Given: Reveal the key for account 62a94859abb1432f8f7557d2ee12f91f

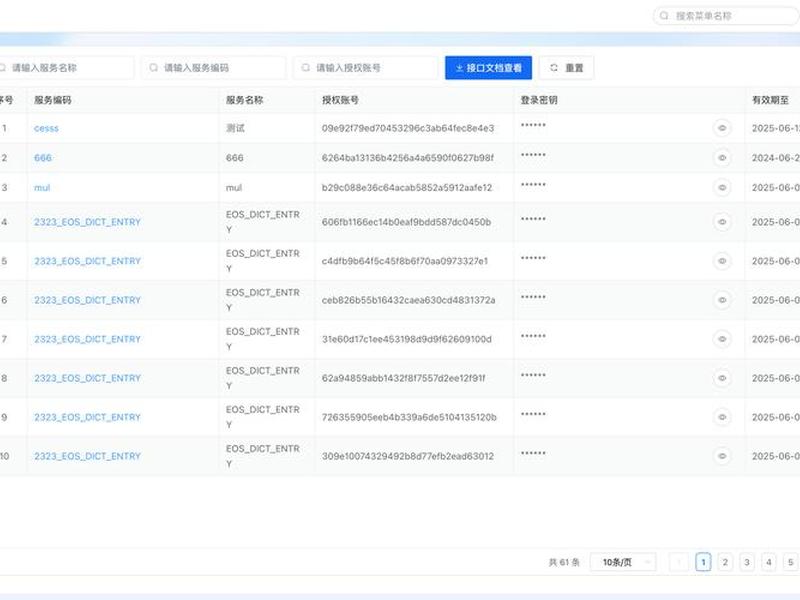Looking at the screenshot, I should tap(722, 378).
